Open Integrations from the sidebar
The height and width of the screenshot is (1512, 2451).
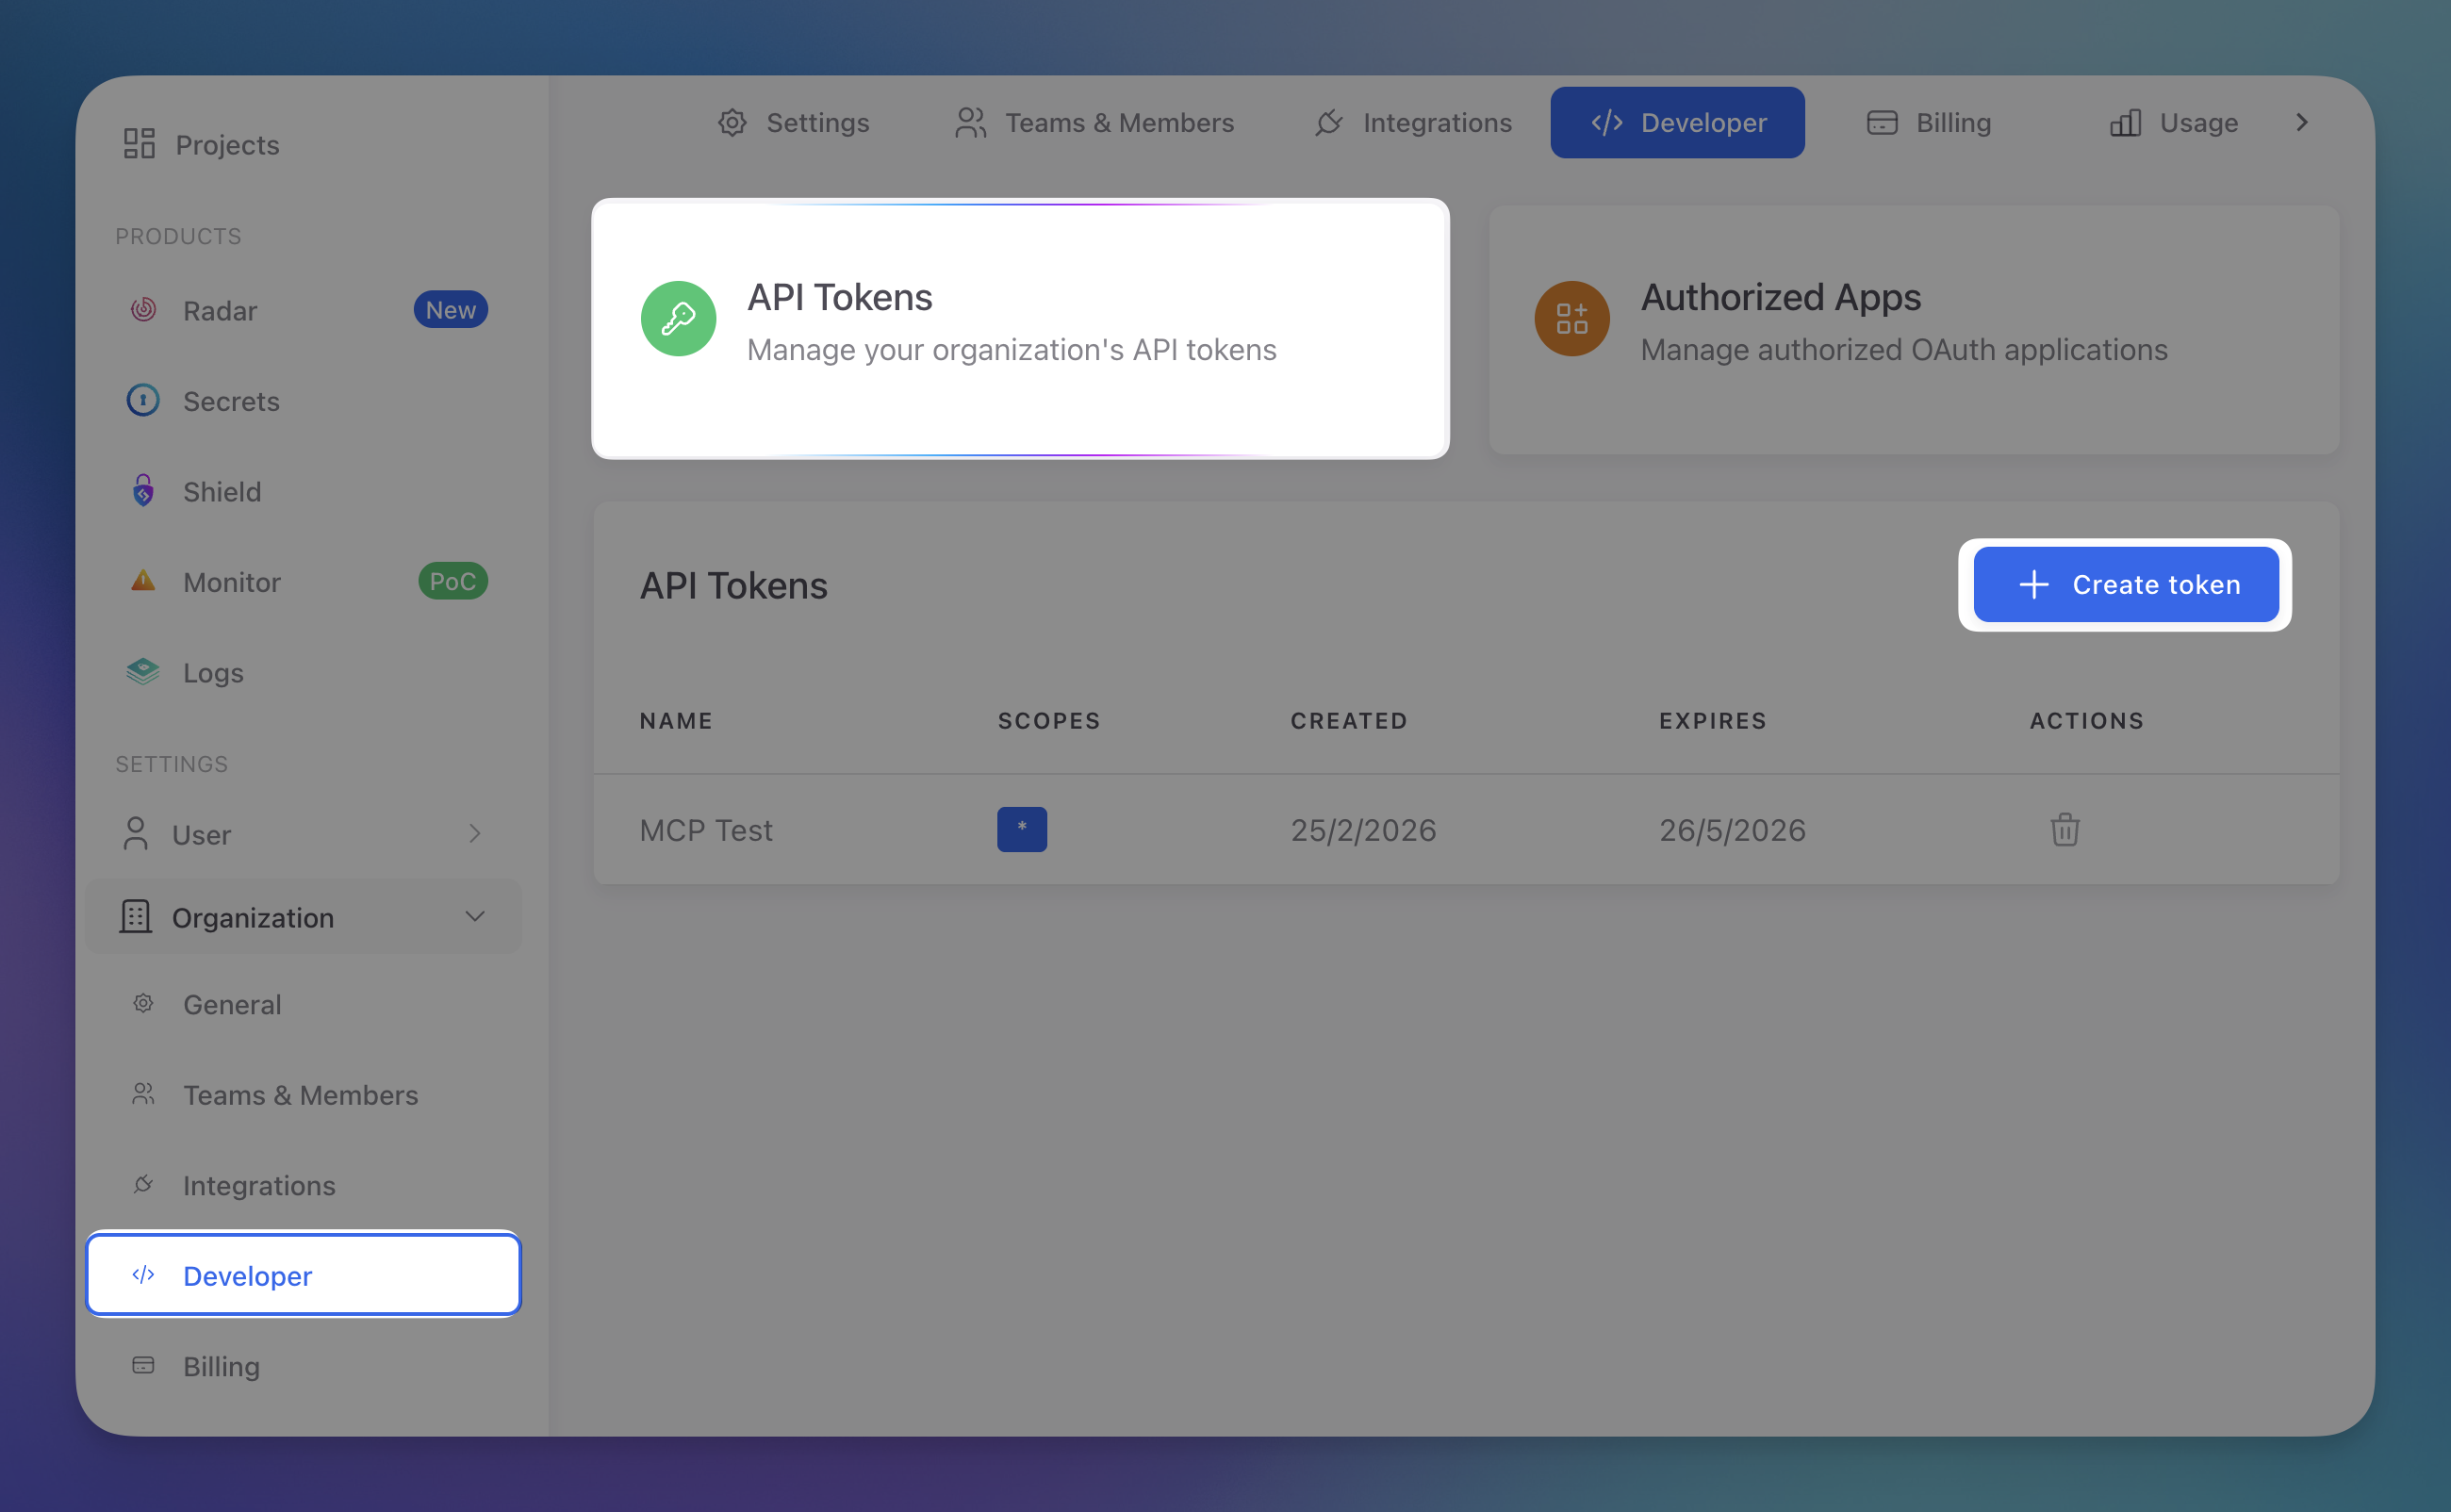click(259, 1185)
